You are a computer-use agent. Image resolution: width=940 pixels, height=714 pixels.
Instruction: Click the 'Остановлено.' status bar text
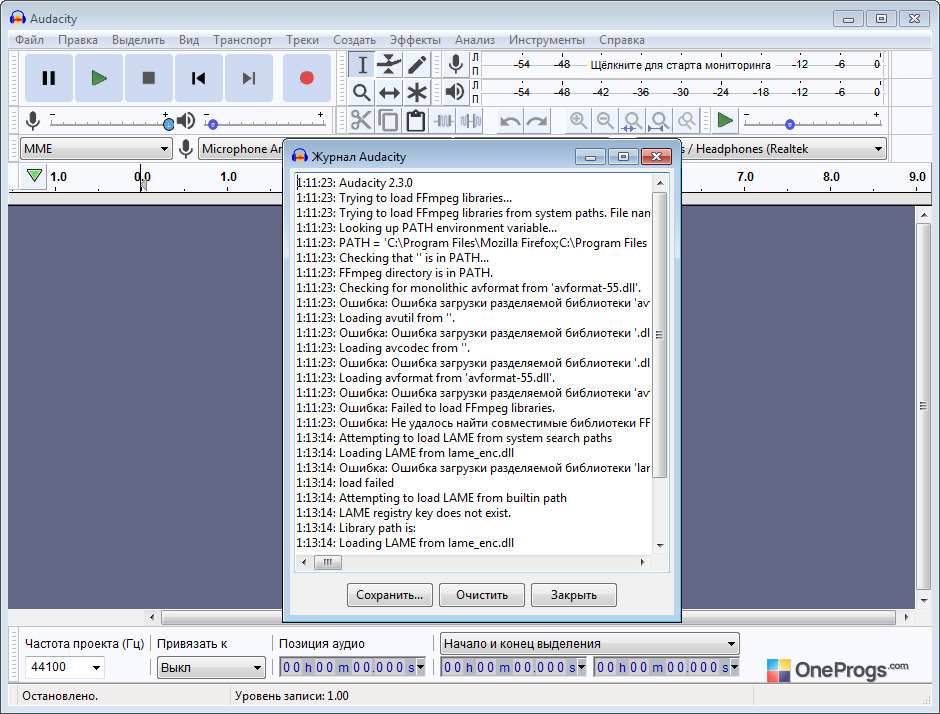click(60, 696)
